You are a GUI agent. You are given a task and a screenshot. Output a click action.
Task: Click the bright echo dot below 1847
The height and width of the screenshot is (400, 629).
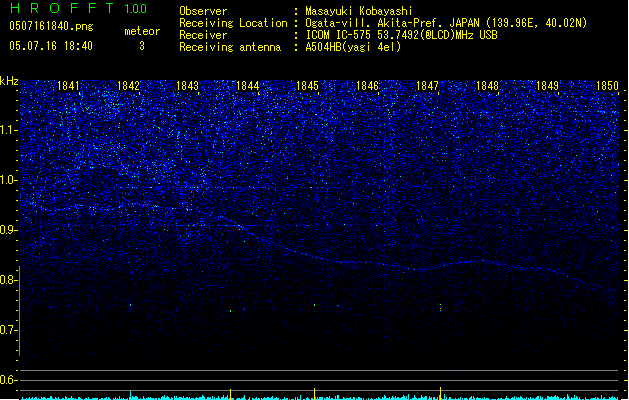click(x=440, y=308)
